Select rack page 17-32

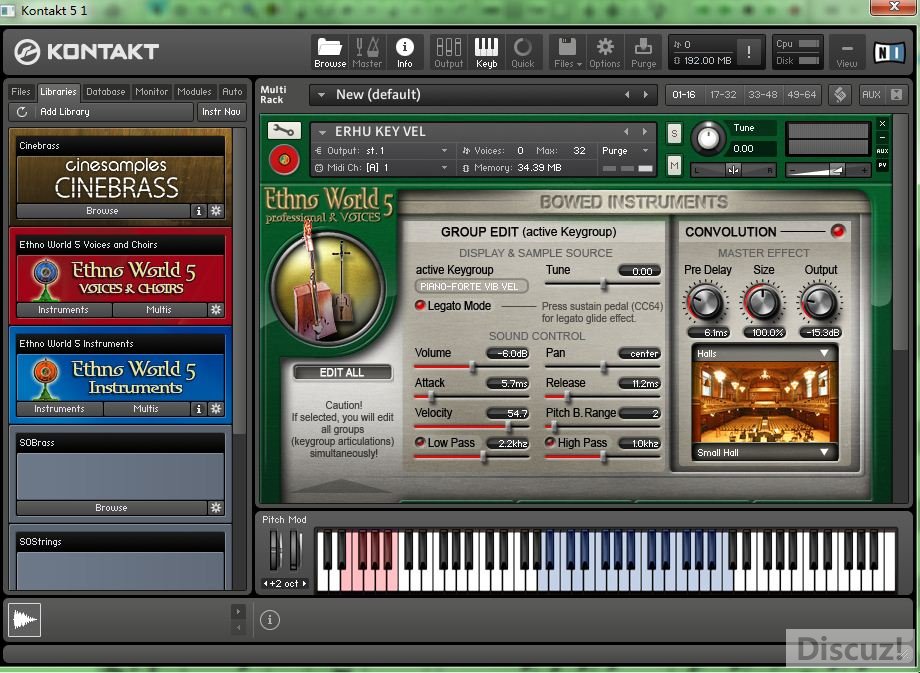point(723,94)
